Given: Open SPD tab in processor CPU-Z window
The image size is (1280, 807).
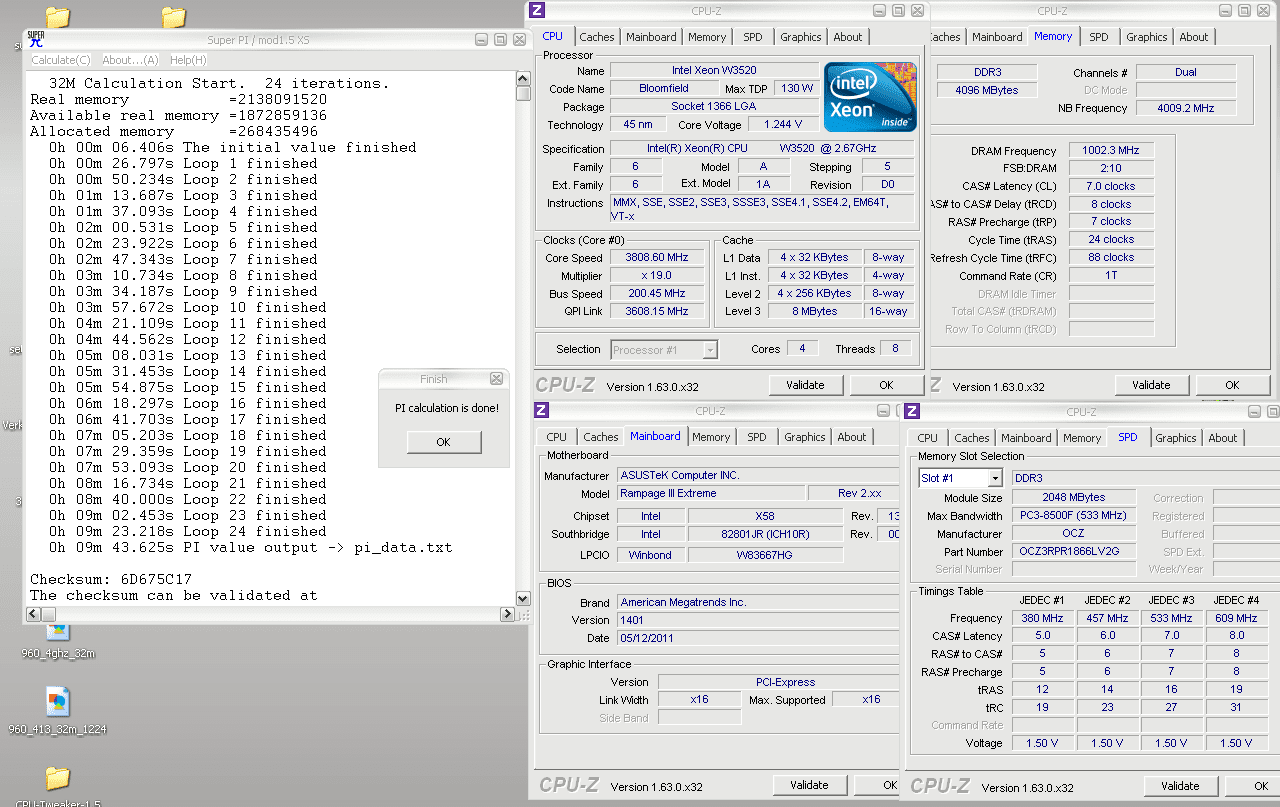Looking at the screenshot, I should pos(753,37).
